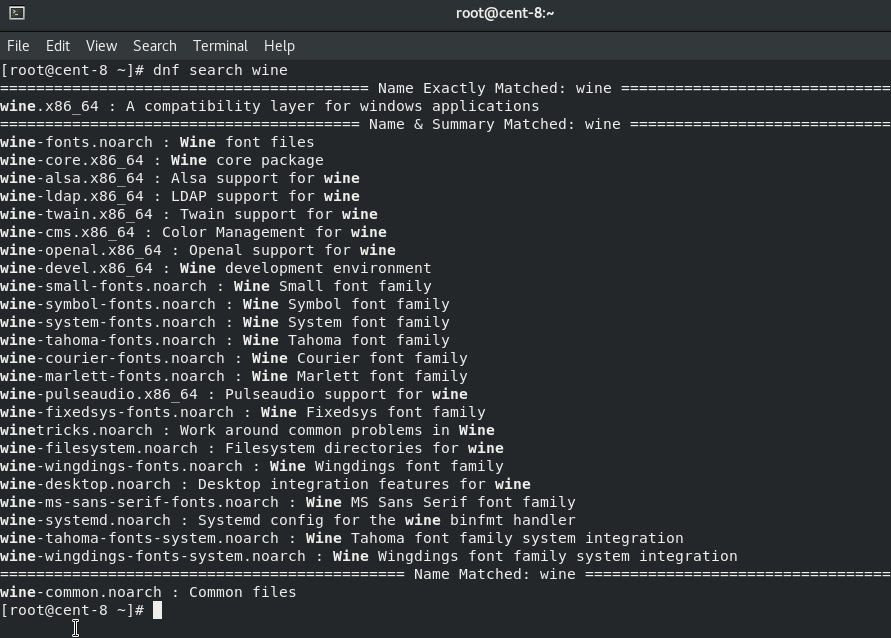Click the wine-devel.x86_64 package line
The image size is (891, 638).
point(215,268)
